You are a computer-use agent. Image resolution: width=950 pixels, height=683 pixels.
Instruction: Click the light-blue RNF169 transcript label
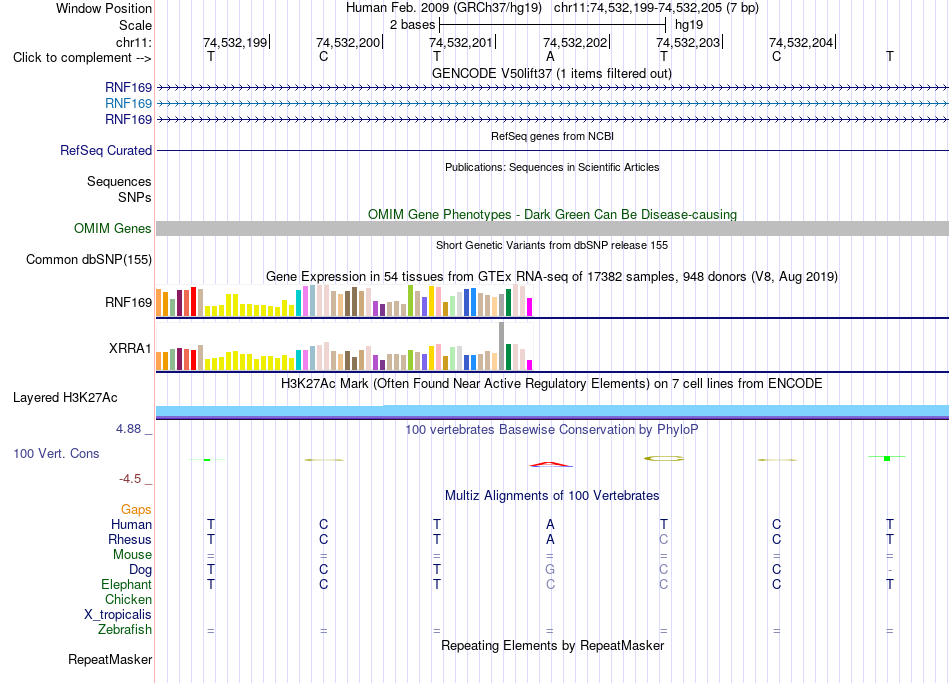[128, 104]
